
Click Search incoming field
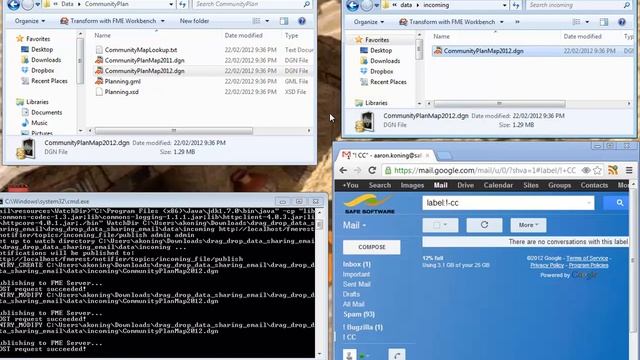pyautogui.click(x=576, y=5)
